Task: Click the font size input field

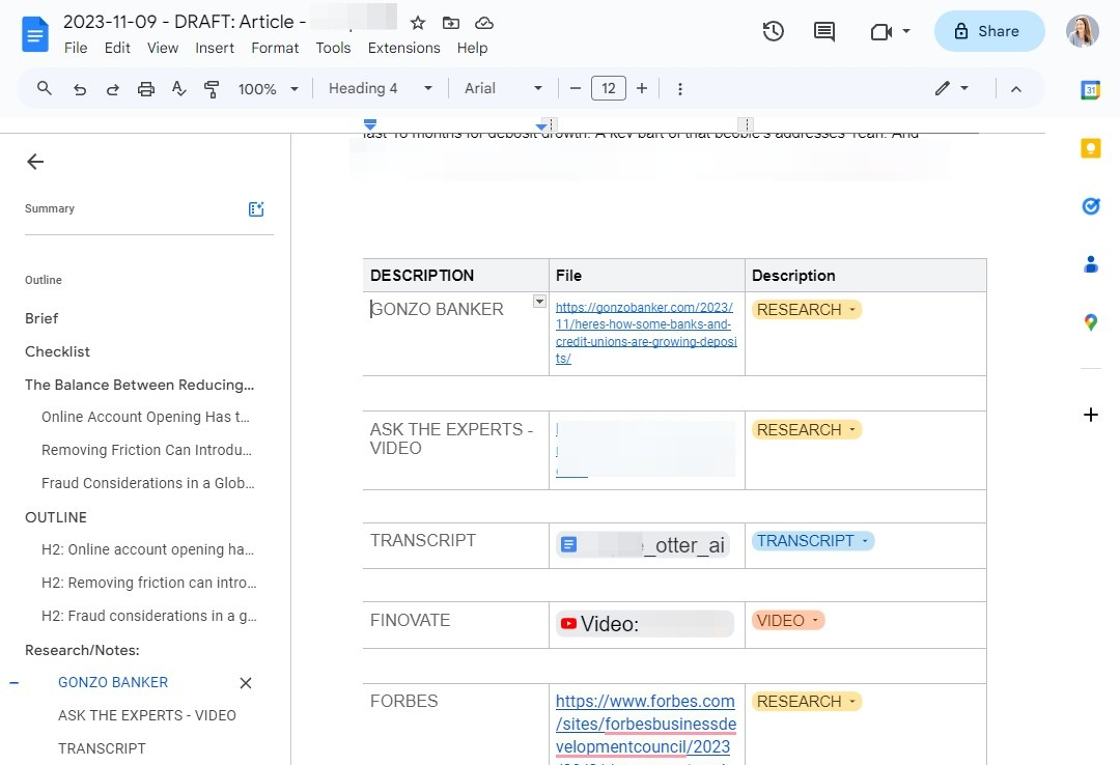Action: pos(608,89)
